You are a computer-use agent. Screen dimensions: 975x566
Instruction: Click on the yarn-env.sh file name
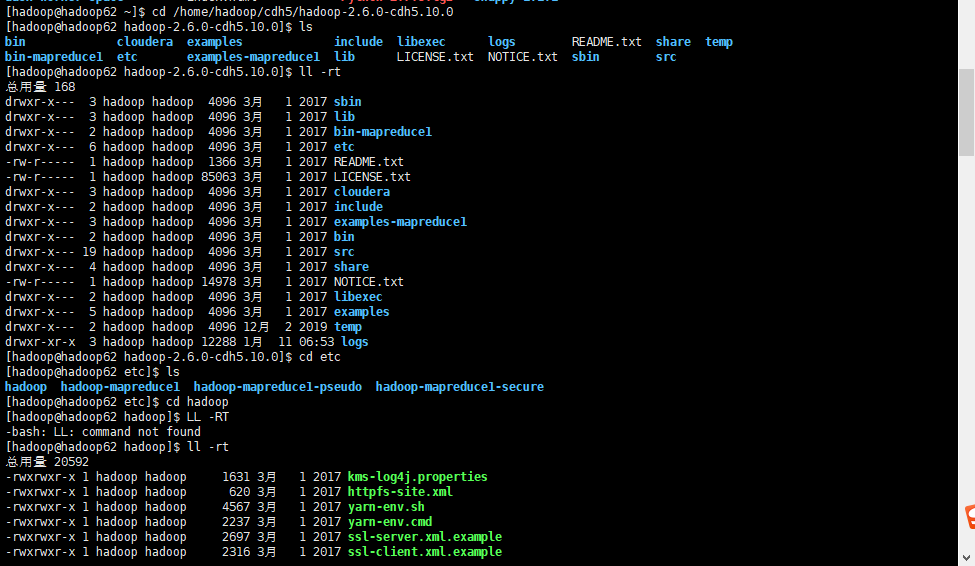tap(386, 507)
